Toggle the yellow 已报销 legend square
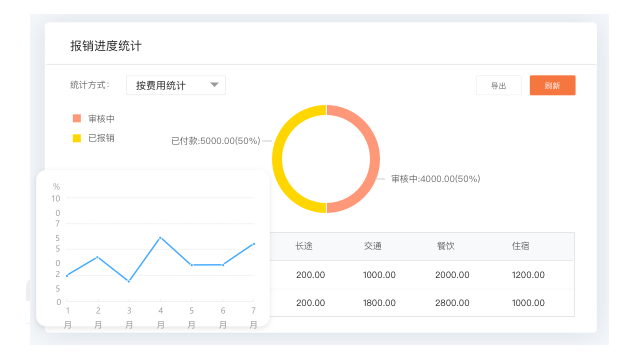 (77, 138)
